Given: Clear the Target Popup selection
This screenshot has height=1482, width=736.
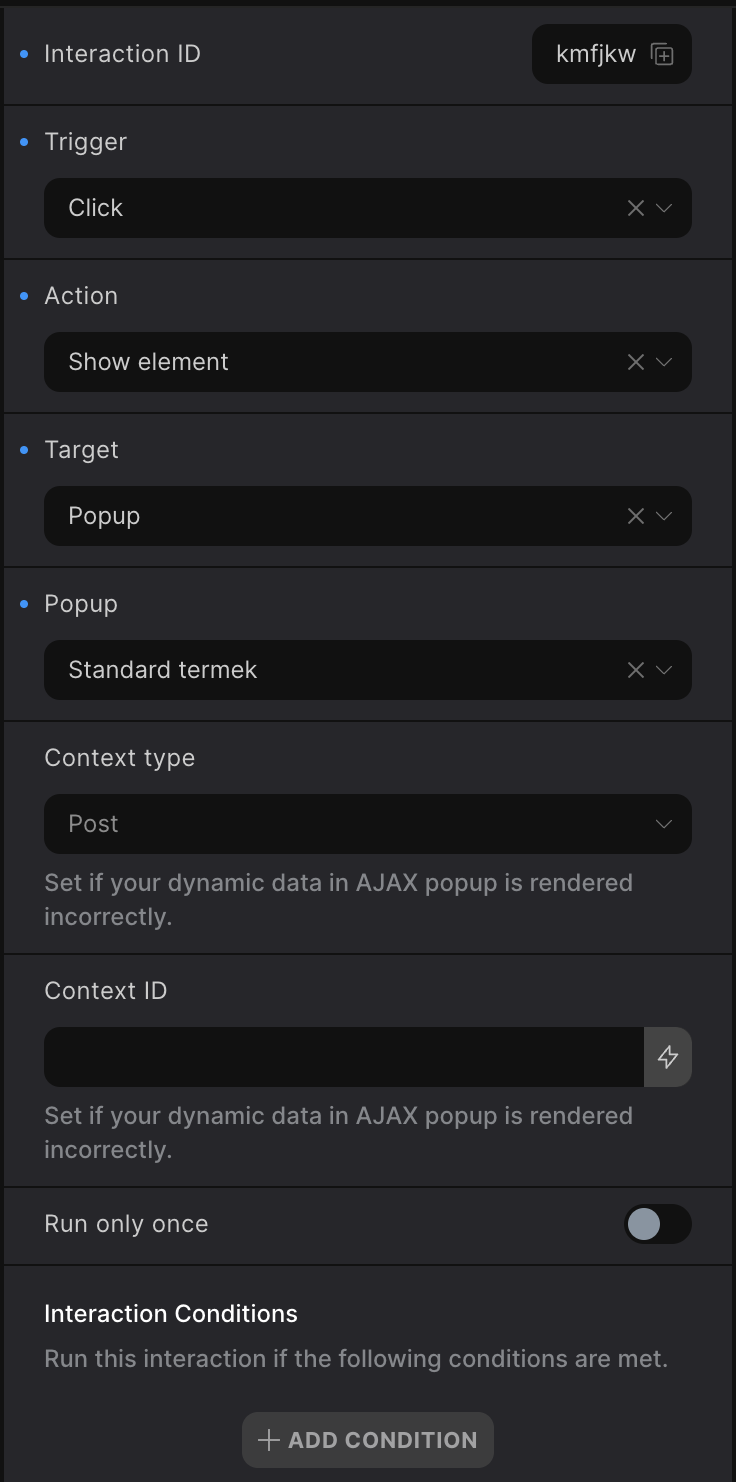Looking at the screenshot, I should click(x=635, y=516).
